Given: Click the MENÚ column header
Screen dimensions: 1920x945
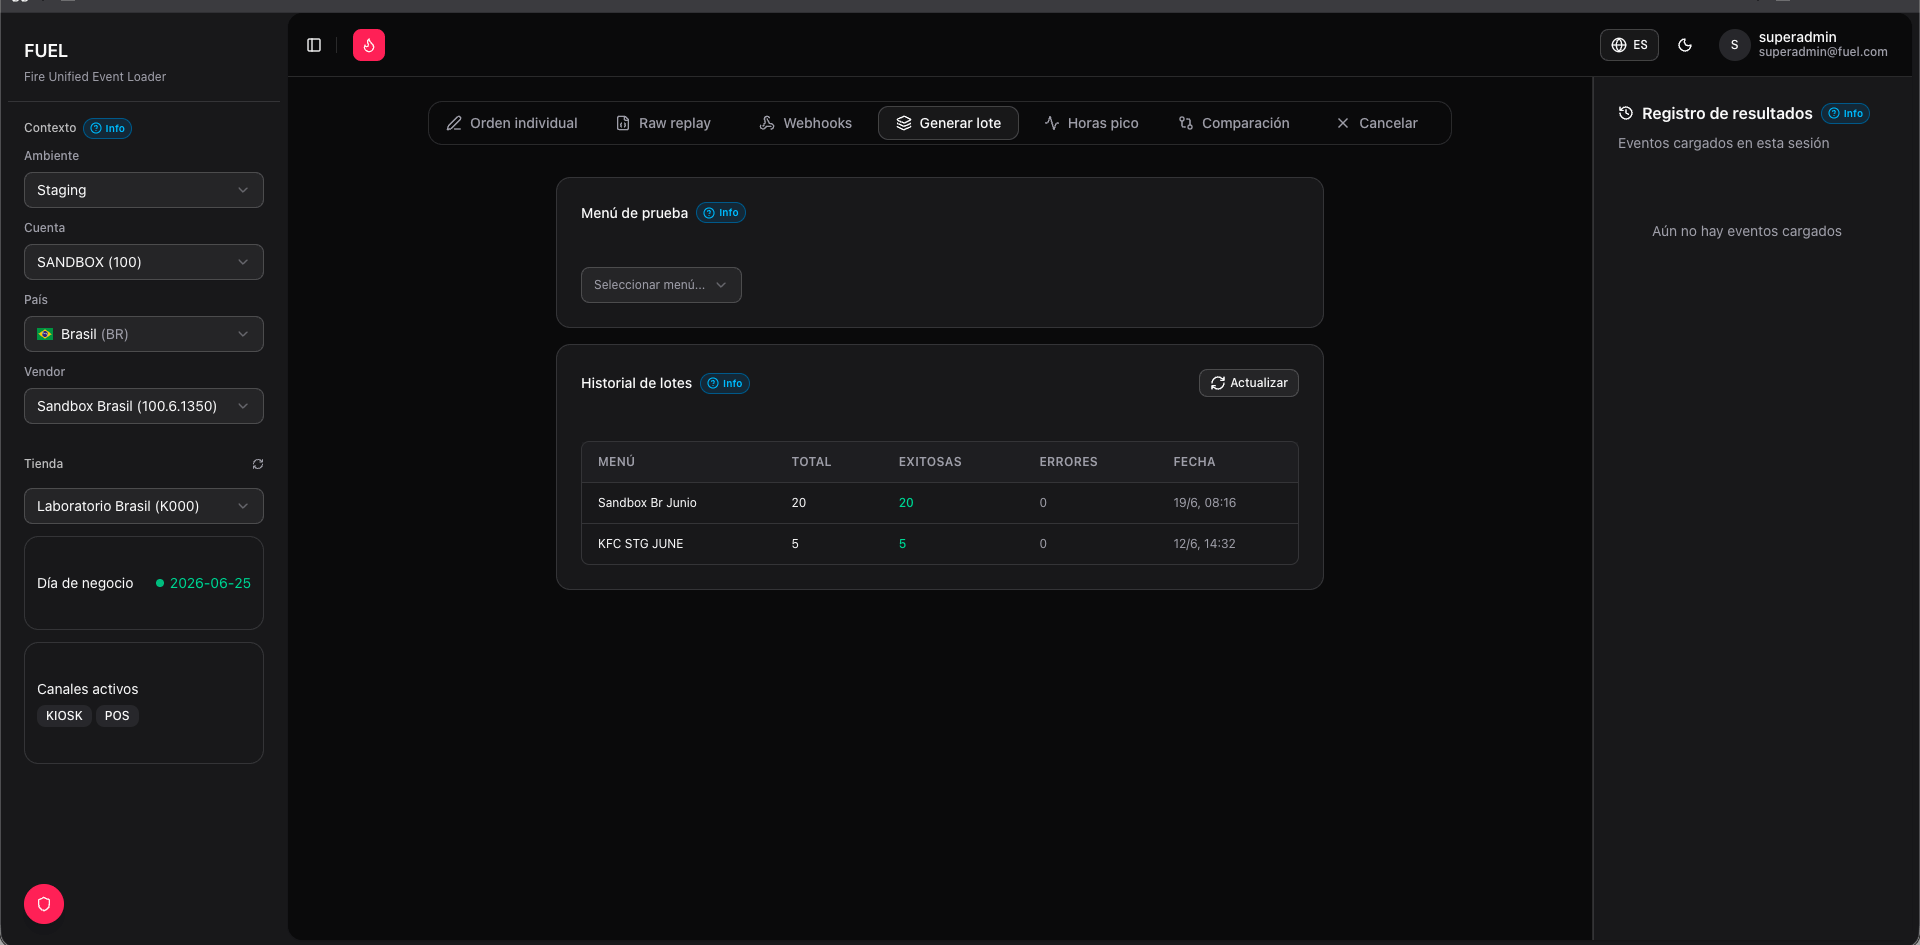Looking at the screenshot, I should pyautogui.click(x=616, y=462).
